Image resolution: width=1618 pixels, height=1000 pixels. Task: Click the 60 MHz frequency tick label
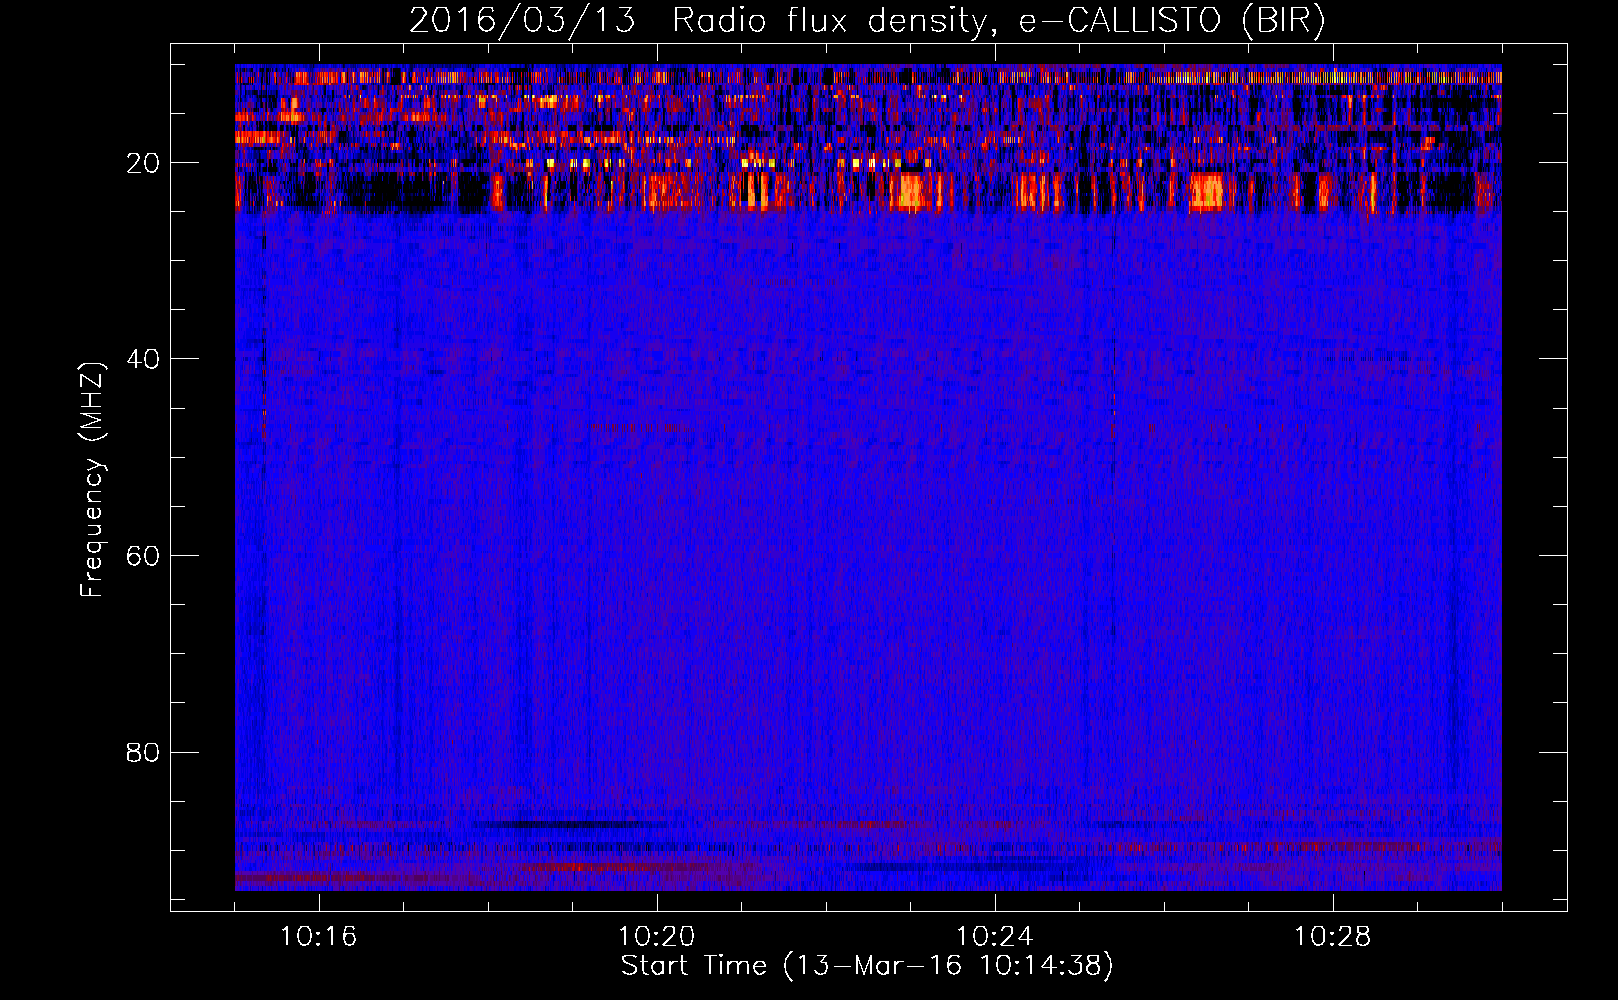click(143, 556)
